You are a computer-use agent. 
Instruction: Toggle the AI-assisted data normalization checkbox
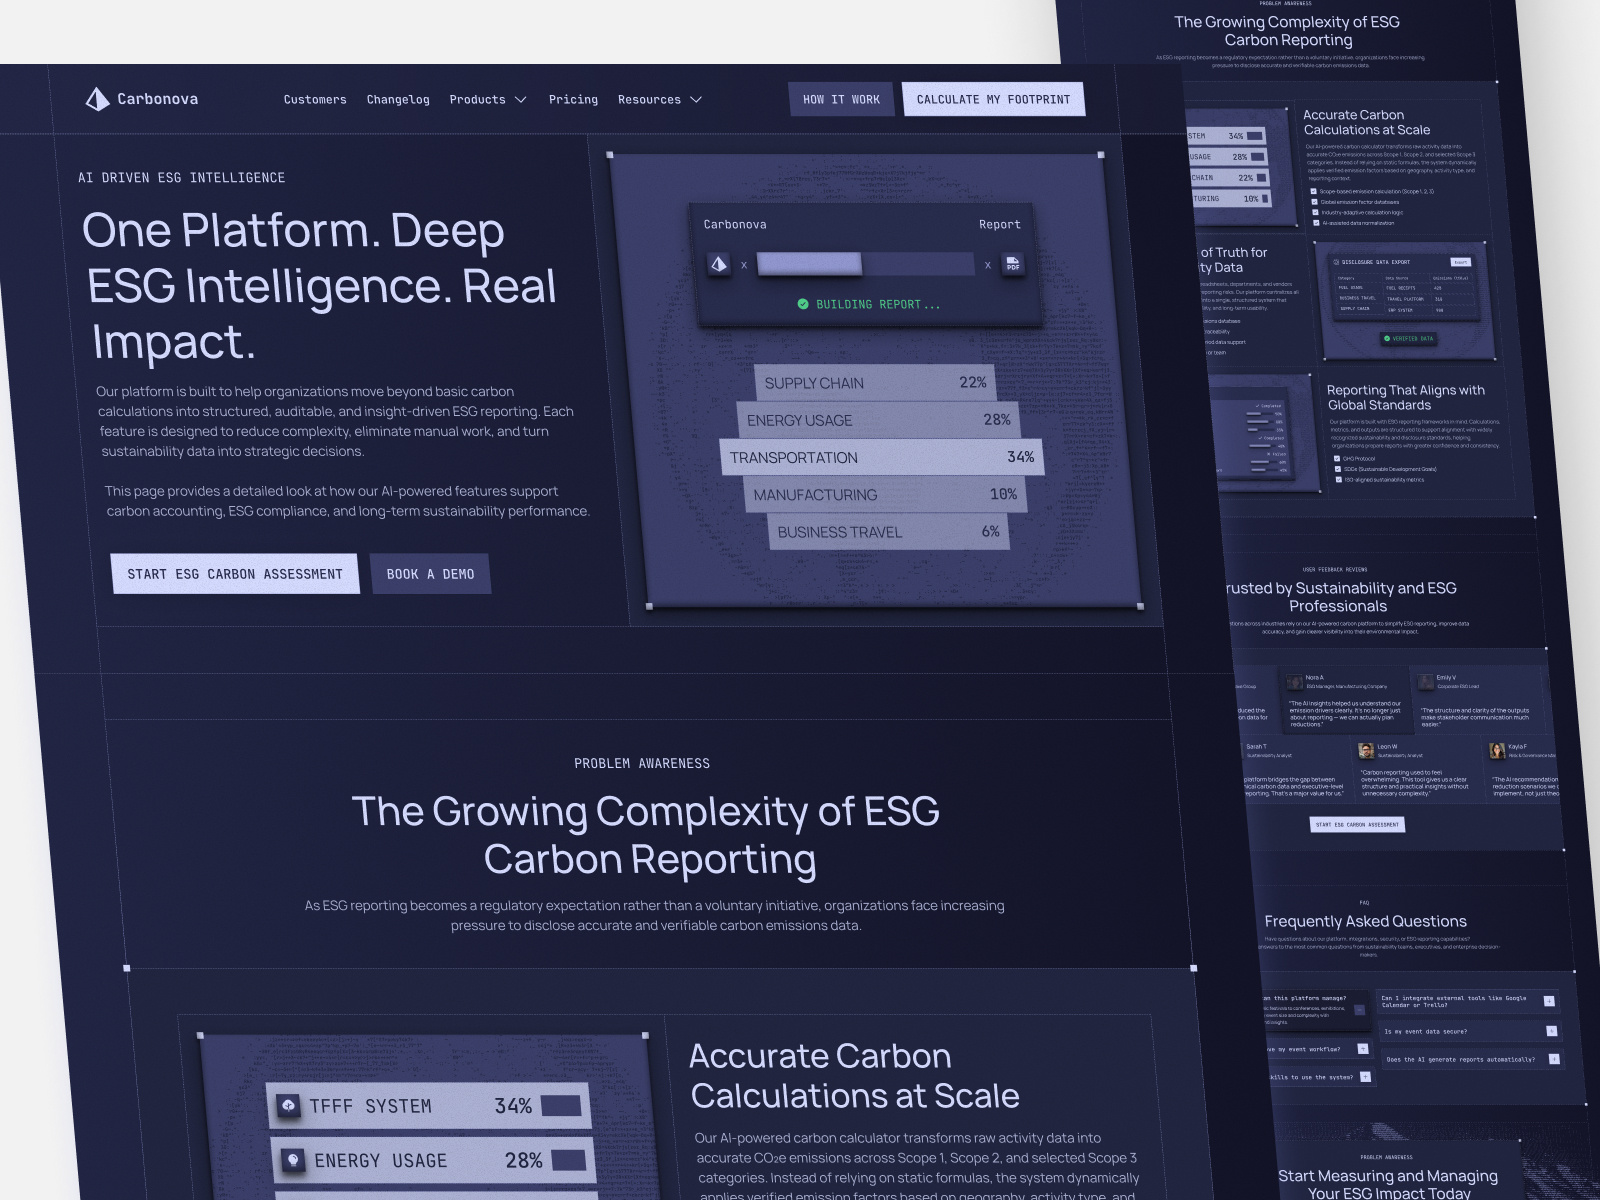[x=1317, y=223]
